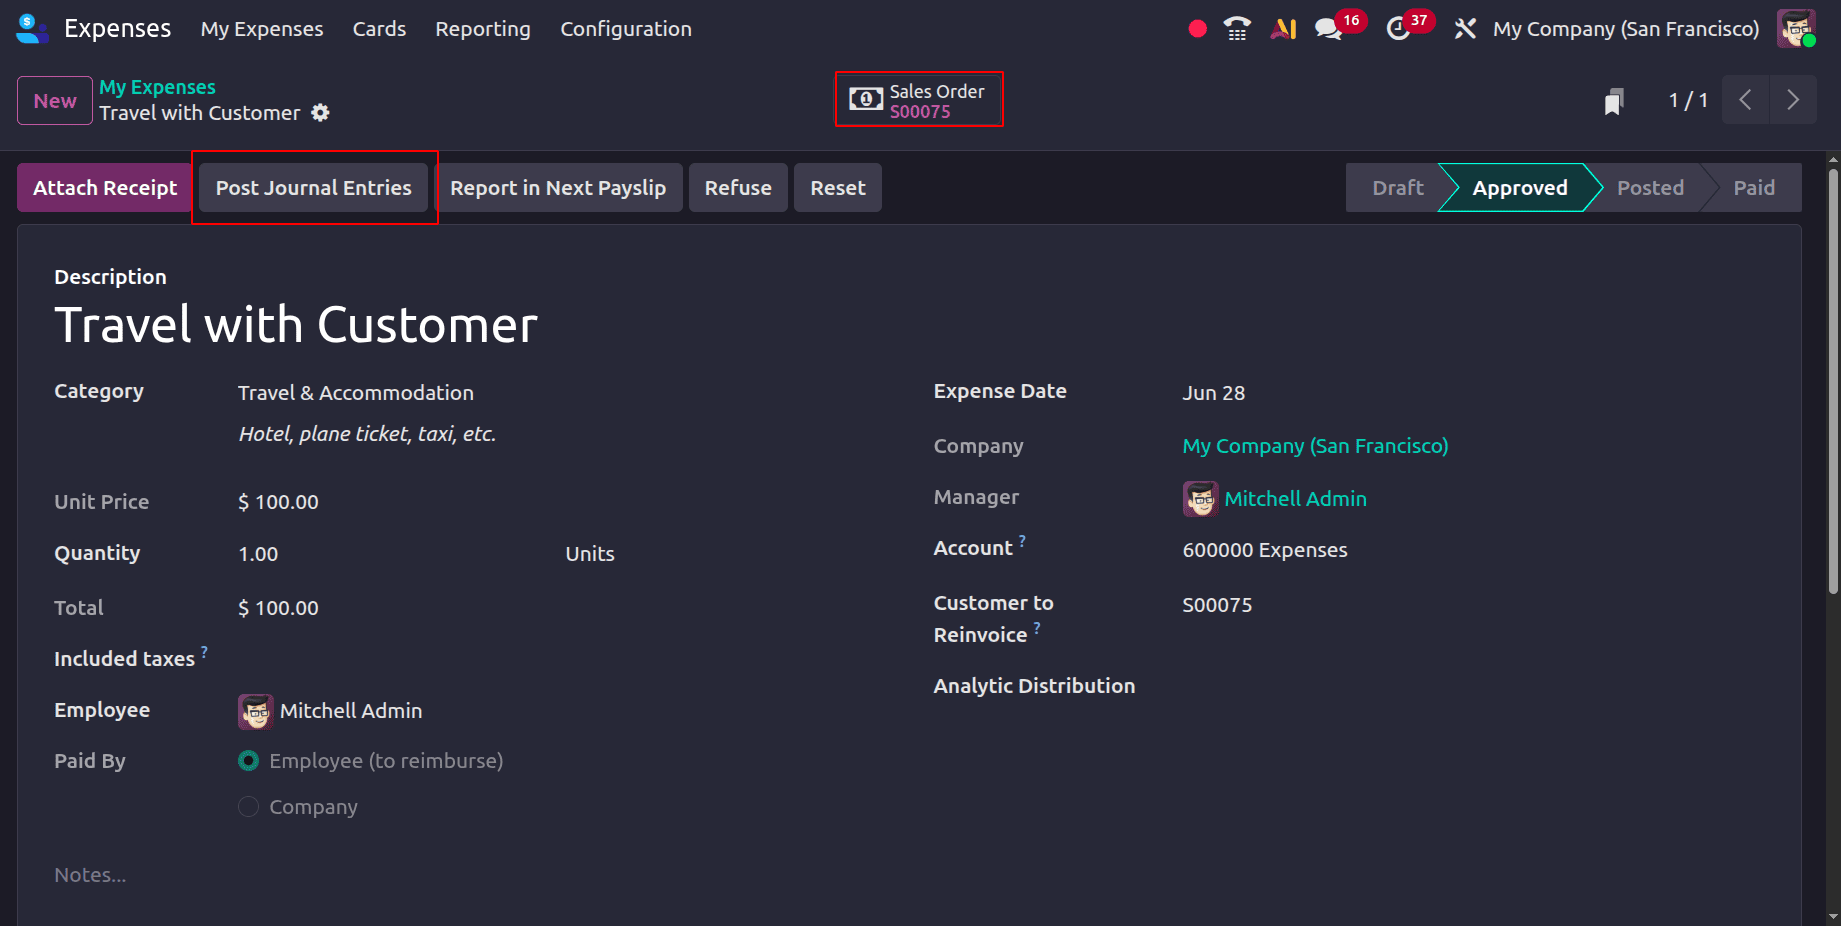Click the Reset button
The height and width of the screenshot is (926, 1841).
(x=838, y=188)
